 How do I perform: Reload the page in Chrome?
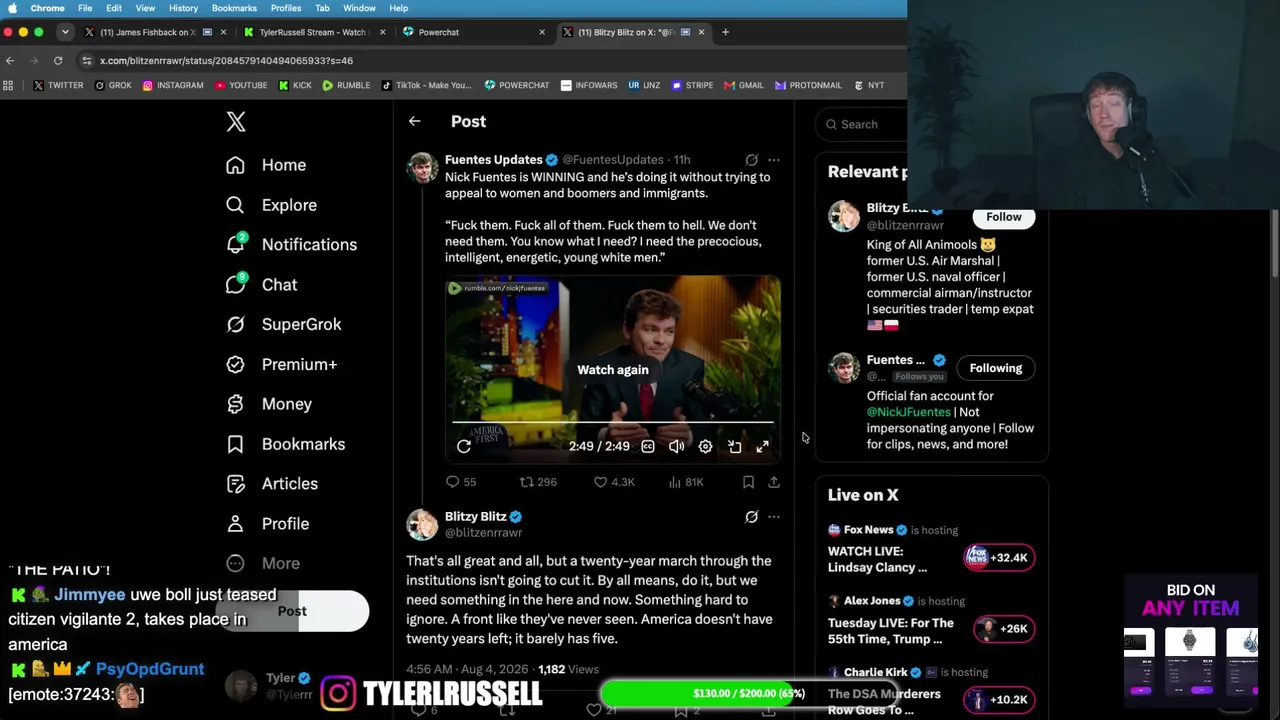(x=58, y=60)
